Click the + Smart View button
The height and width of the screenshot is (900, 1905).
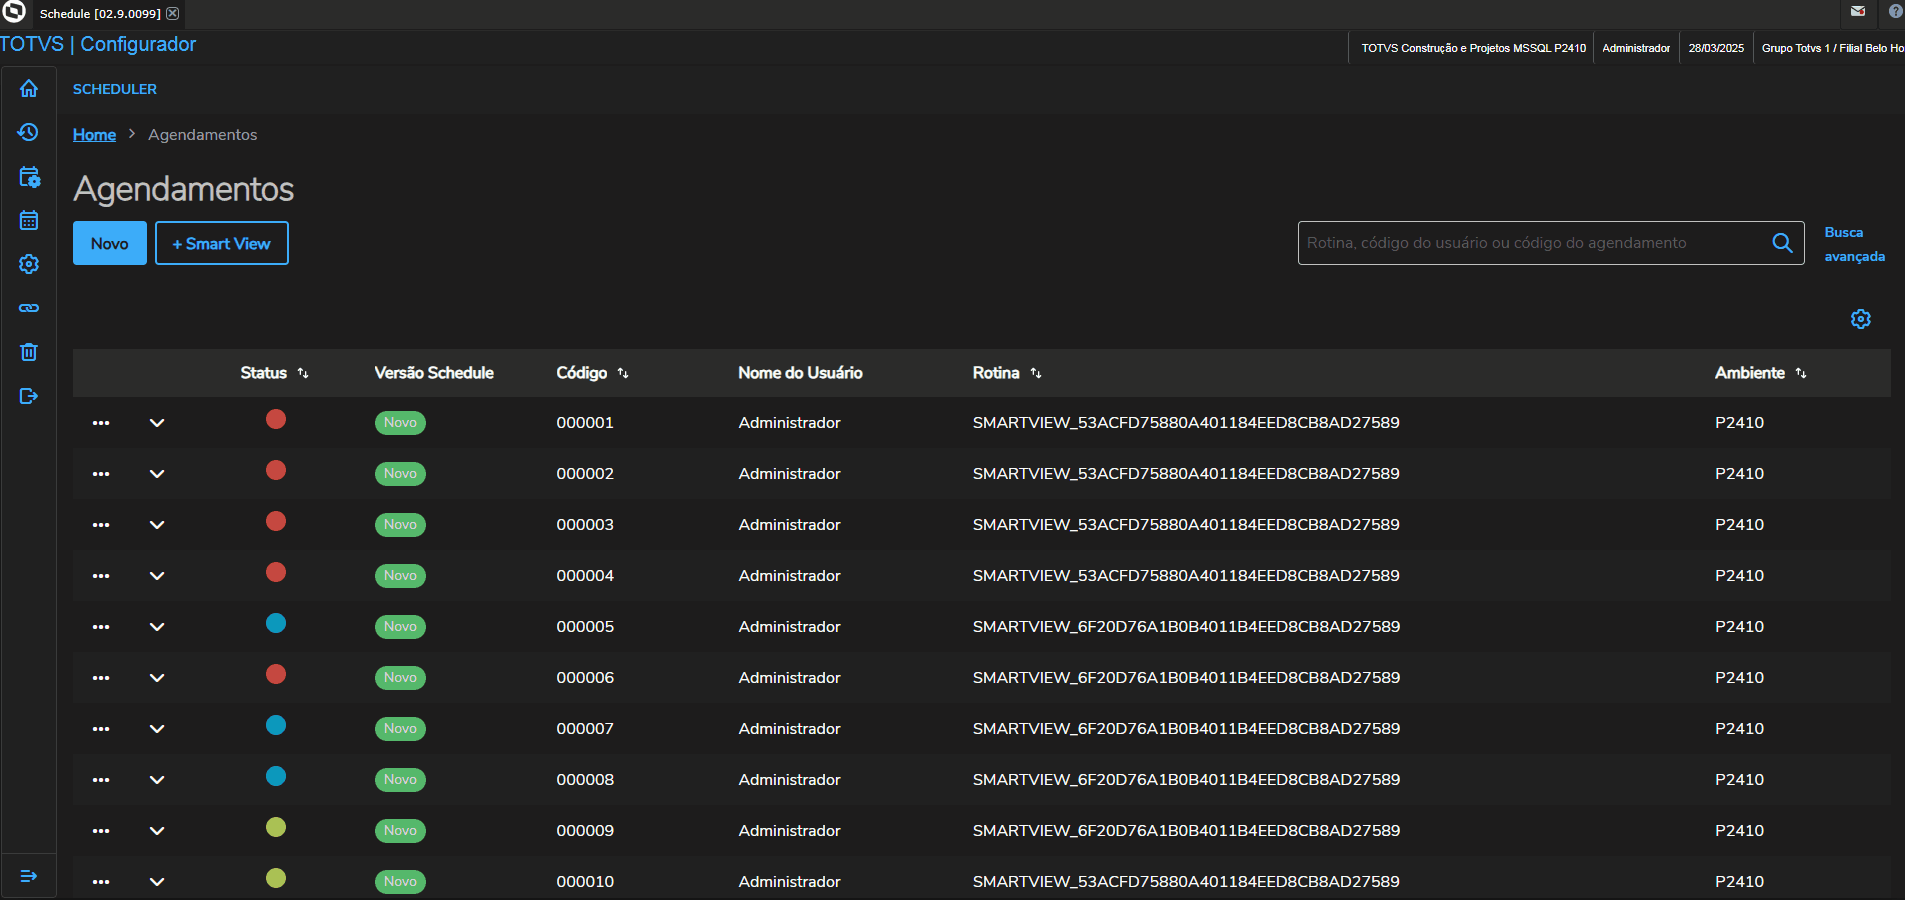pyautogui.click(x=222, y=243)
